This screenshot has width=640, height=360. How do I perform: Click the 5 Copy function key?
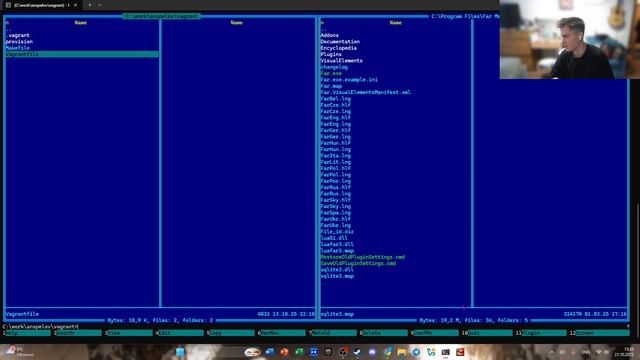click(x=231, y=333)
